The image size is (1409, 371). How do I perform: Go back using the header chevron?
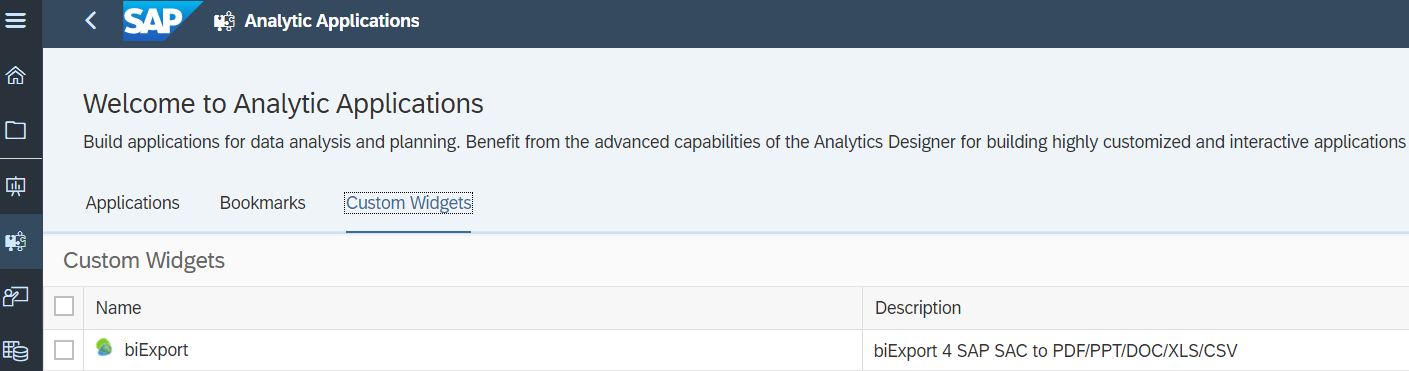click(x=91, y=20)
